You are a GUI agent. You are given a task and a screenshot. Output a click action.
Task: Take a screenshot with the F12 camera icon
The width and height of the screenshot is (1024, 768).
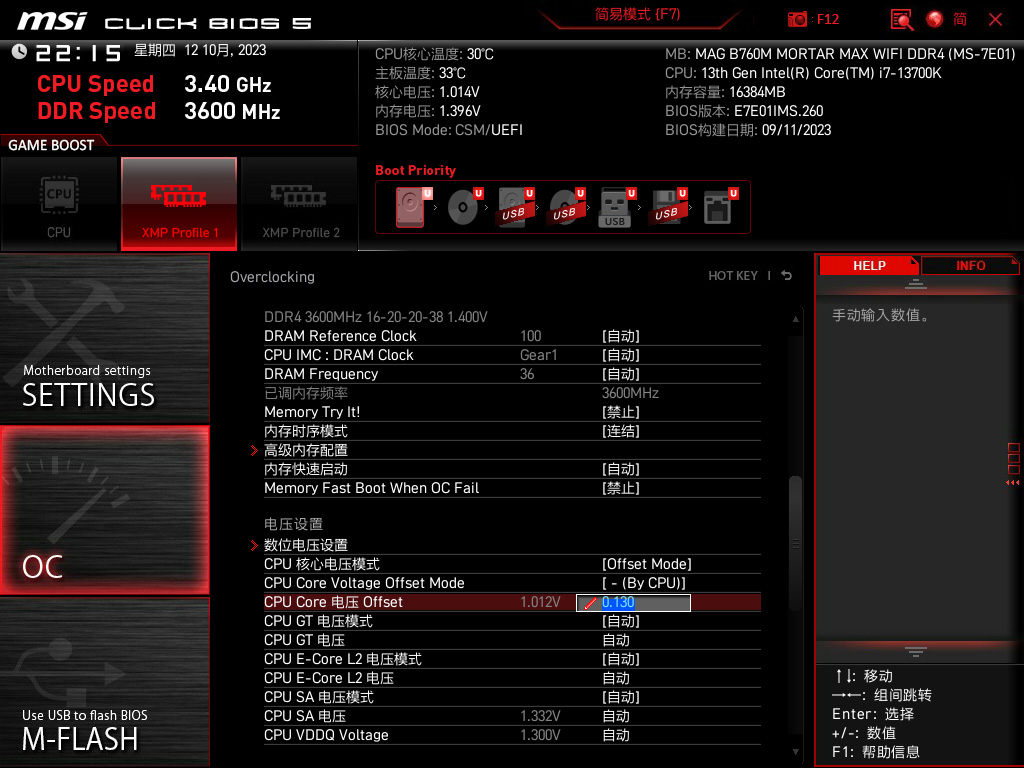[x=797, y=19]
